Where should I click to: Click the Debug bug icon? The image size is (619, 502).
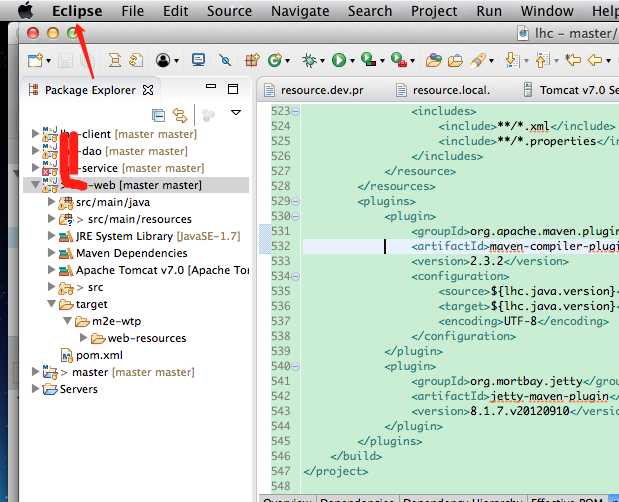[x=309, y=60]
